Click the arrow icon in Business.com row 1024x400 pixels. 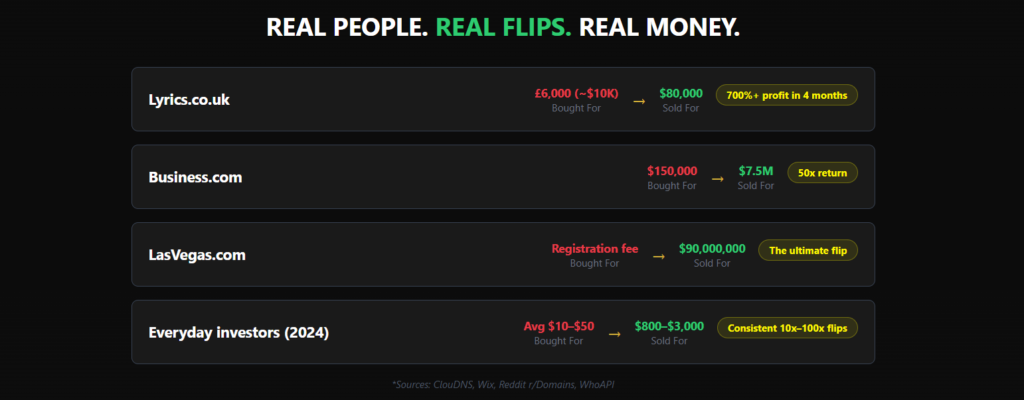[x=717, y=179]
